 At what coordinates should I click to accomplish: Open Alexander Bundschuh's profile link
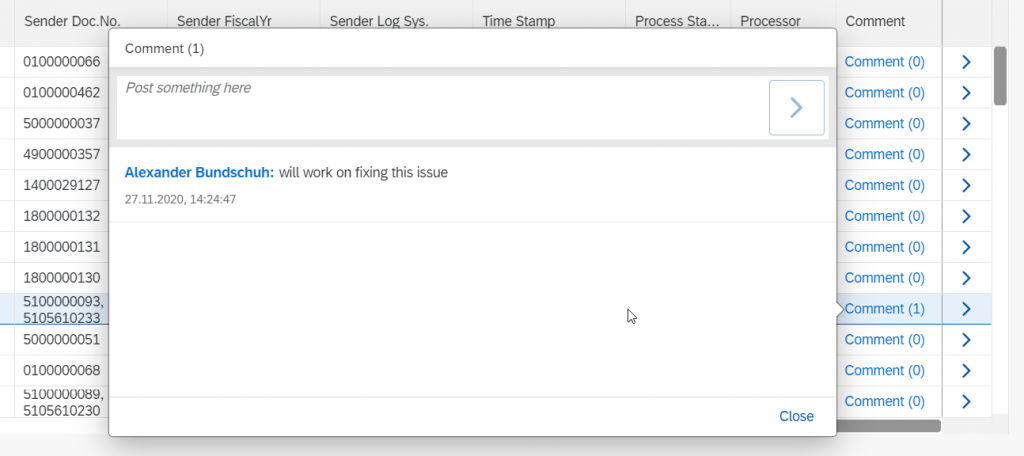click(x=199, y=172)
